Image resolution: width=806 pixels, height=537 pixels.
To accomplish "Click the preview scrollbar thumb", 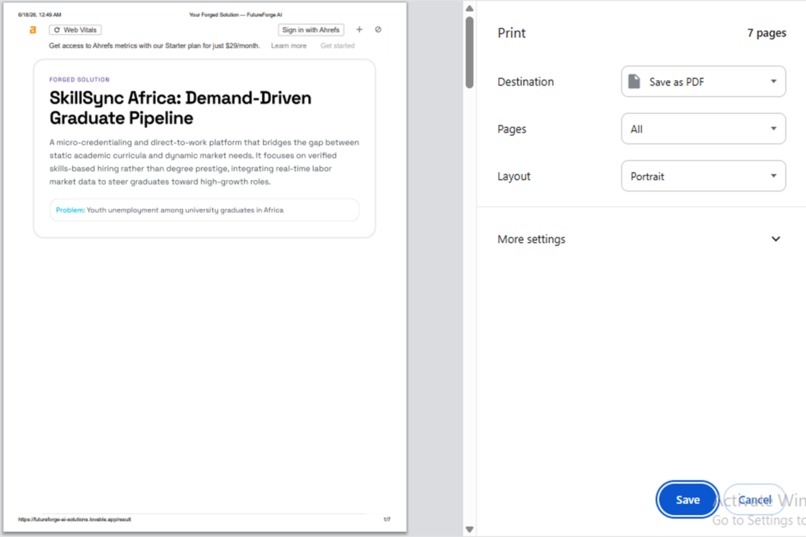I will click(469, 52).
